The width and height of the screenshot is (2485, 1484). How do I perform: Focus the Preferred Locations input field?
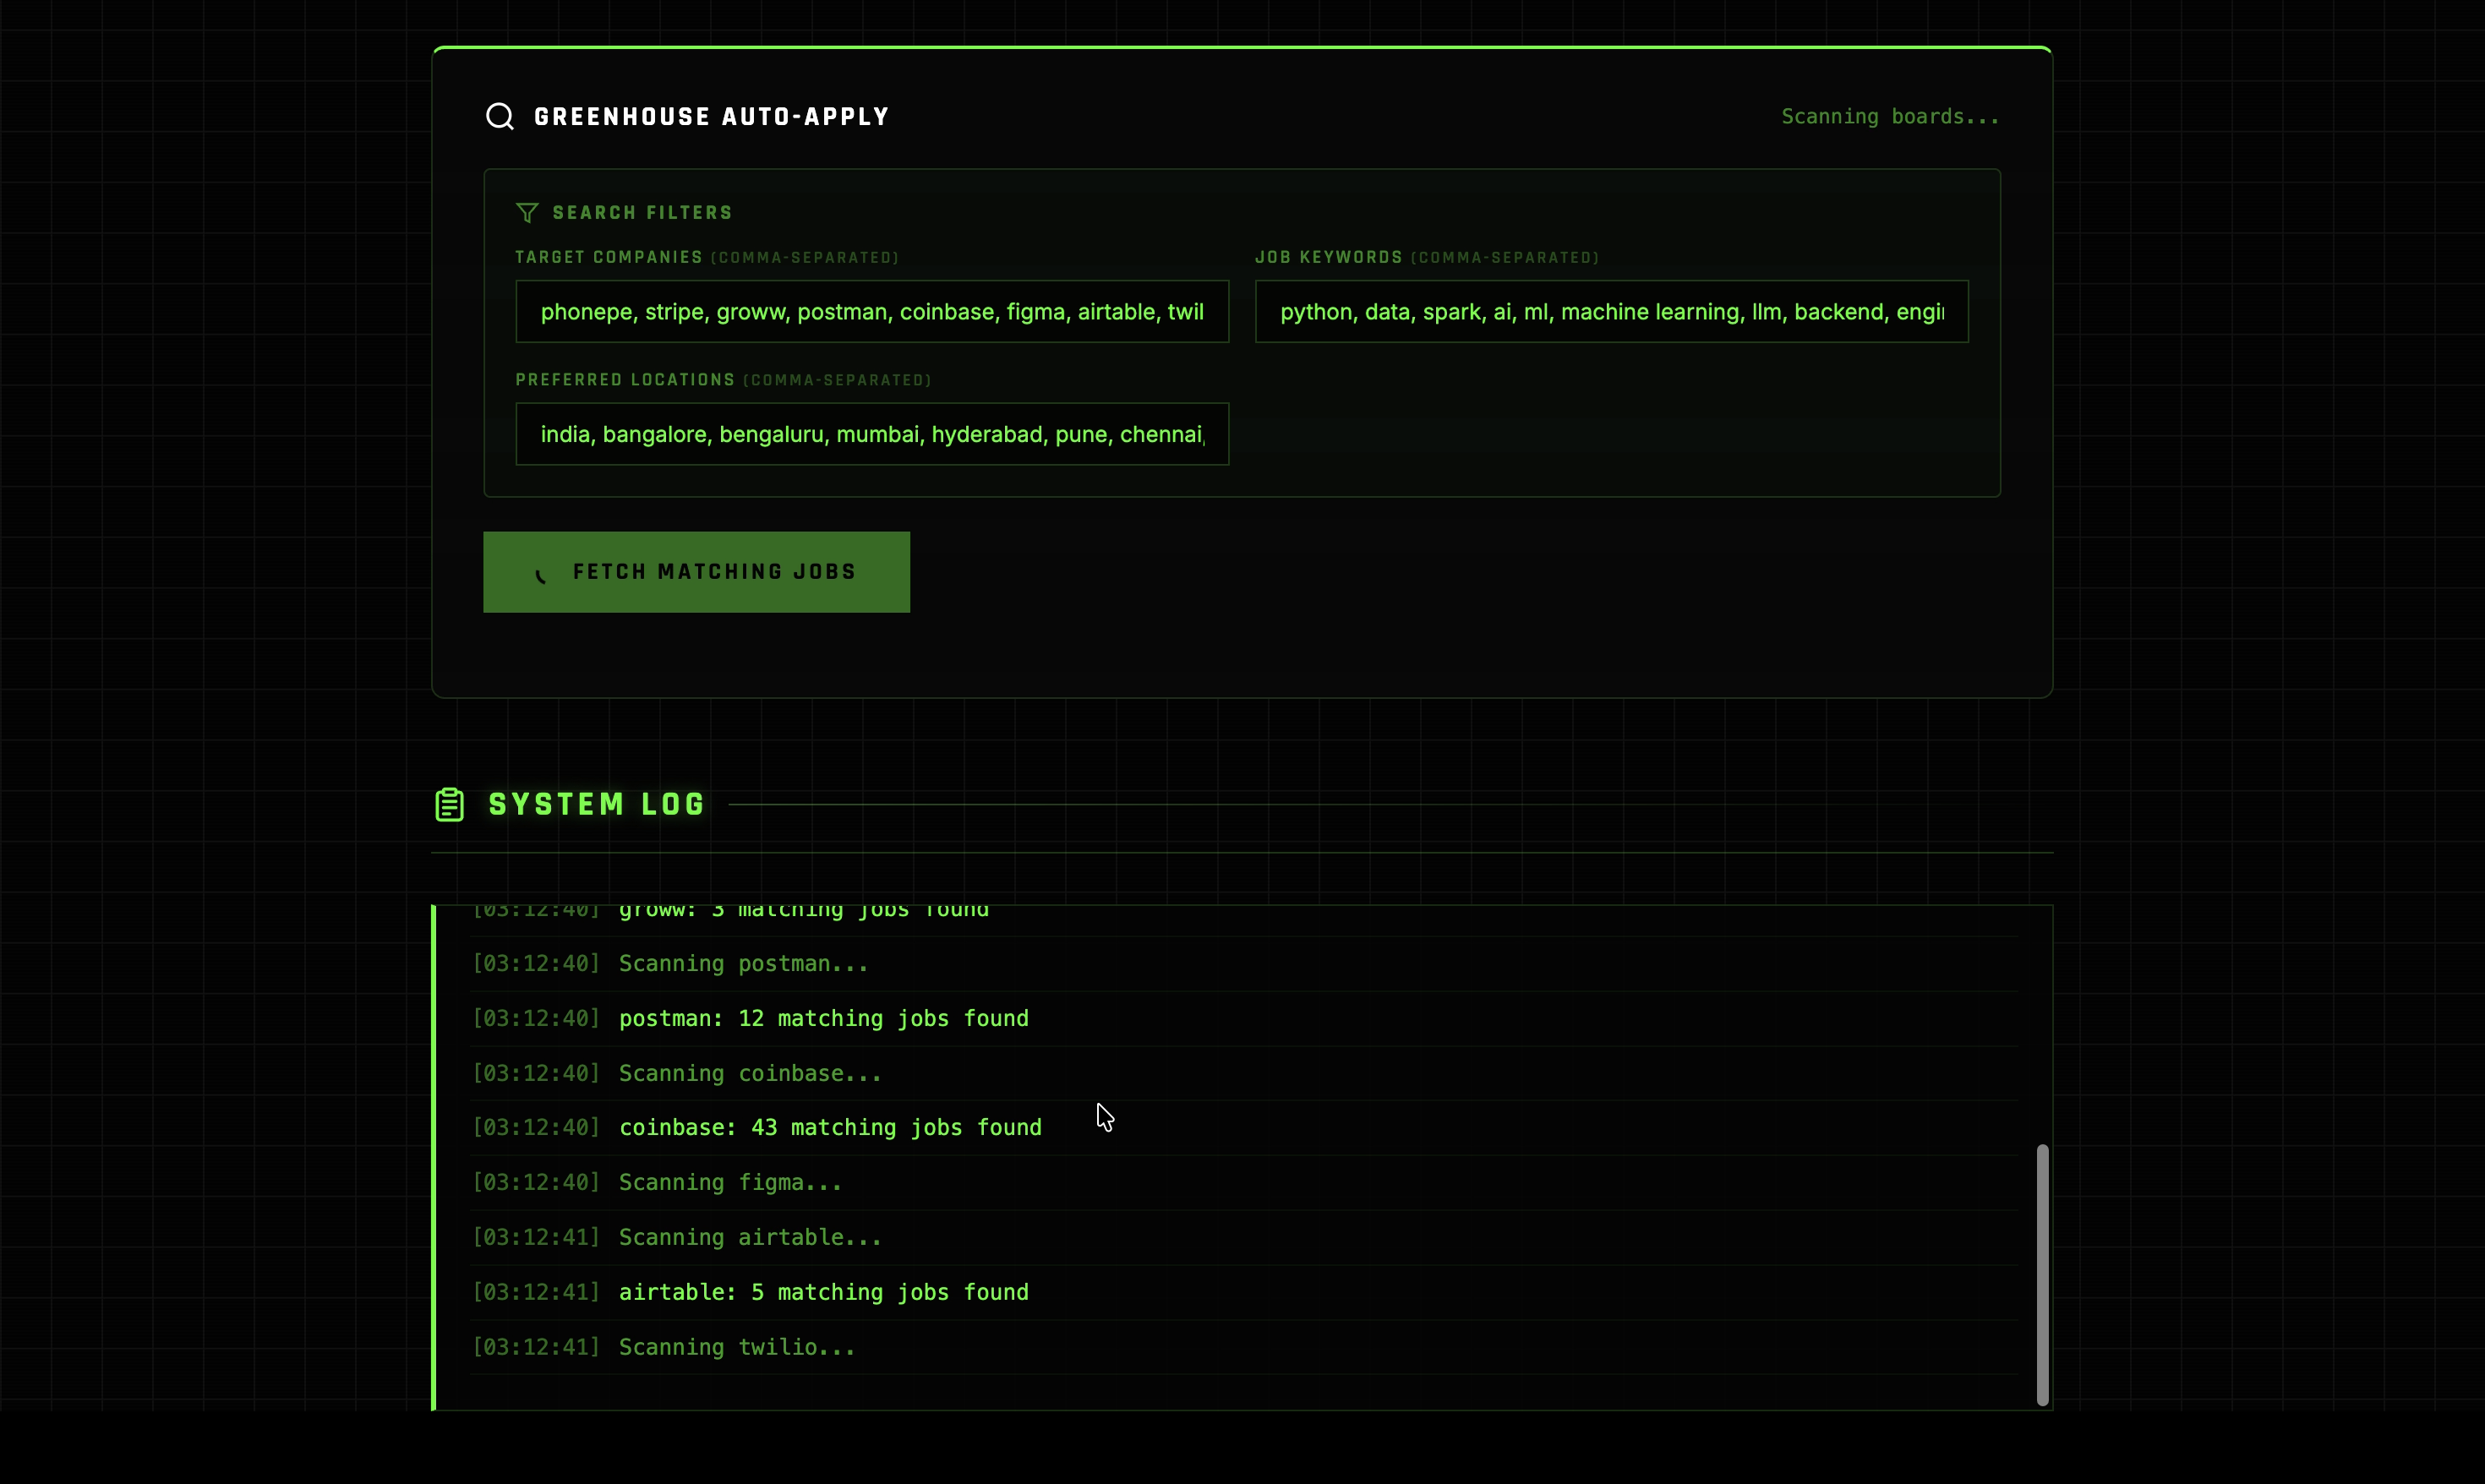coord(872,434)
